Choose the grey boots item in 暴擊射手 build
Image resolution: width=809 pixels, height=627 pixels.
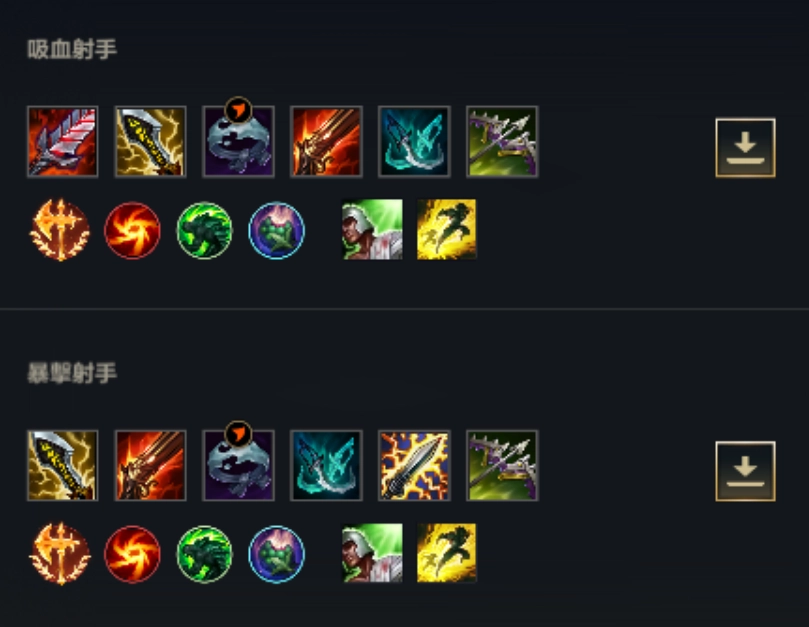(238, 465)
